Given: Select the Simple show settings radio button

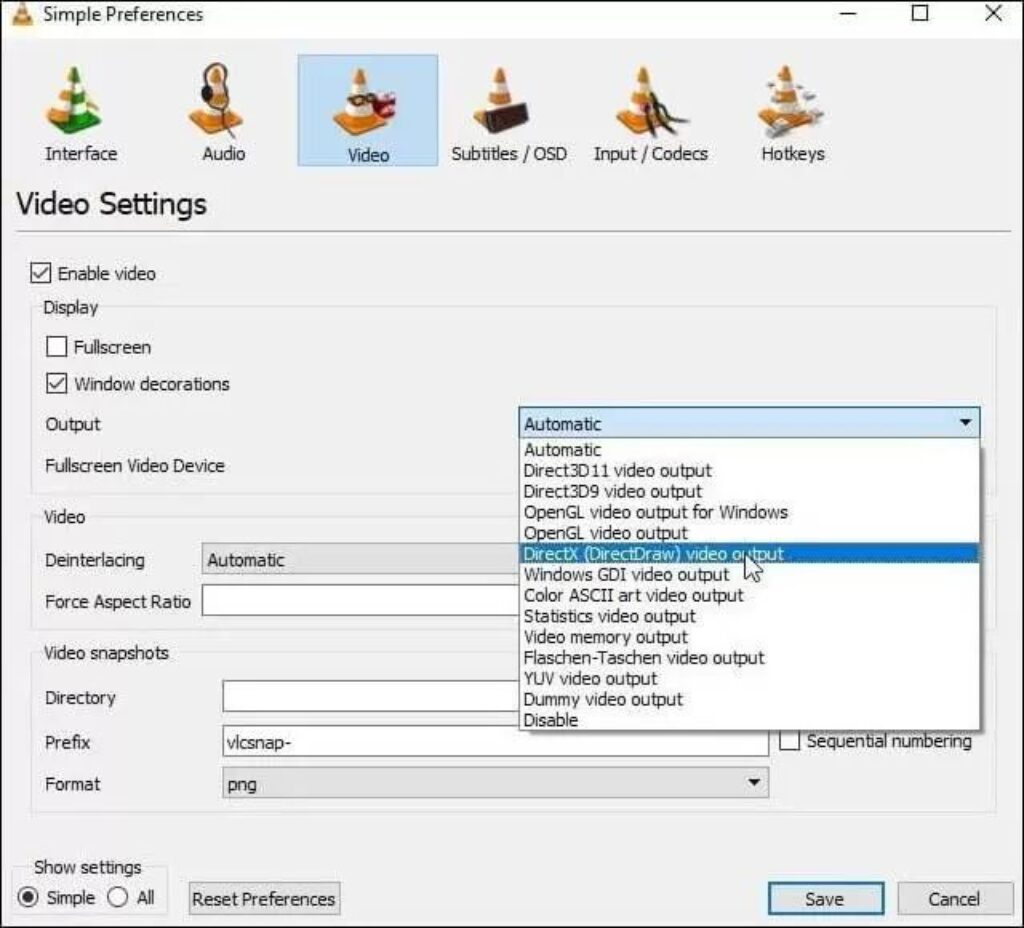Looking at the screenshot, I should [28, 897].
